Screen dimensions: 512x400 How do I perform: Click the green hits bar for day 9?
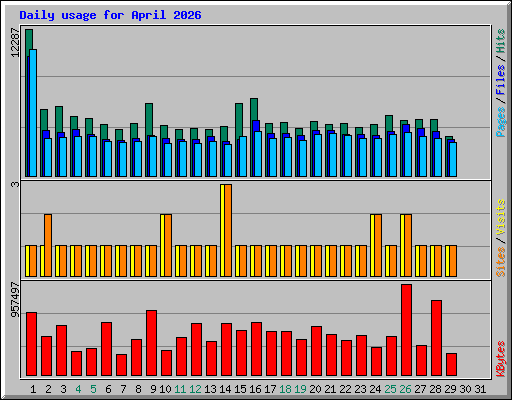[149, 119]
